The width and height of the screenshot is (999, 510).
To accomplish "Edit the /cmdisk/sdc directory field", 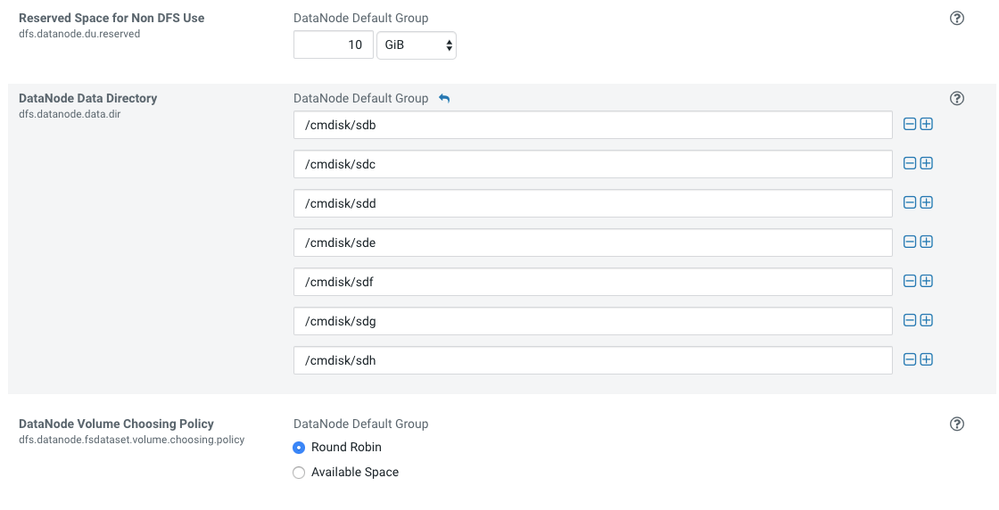I will tap(593, 164).
